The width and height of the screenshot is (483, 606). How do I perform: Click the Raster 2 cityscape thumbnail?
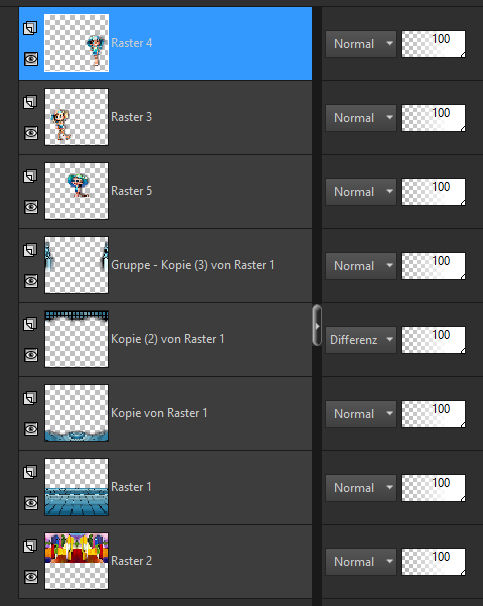[77, 561]
